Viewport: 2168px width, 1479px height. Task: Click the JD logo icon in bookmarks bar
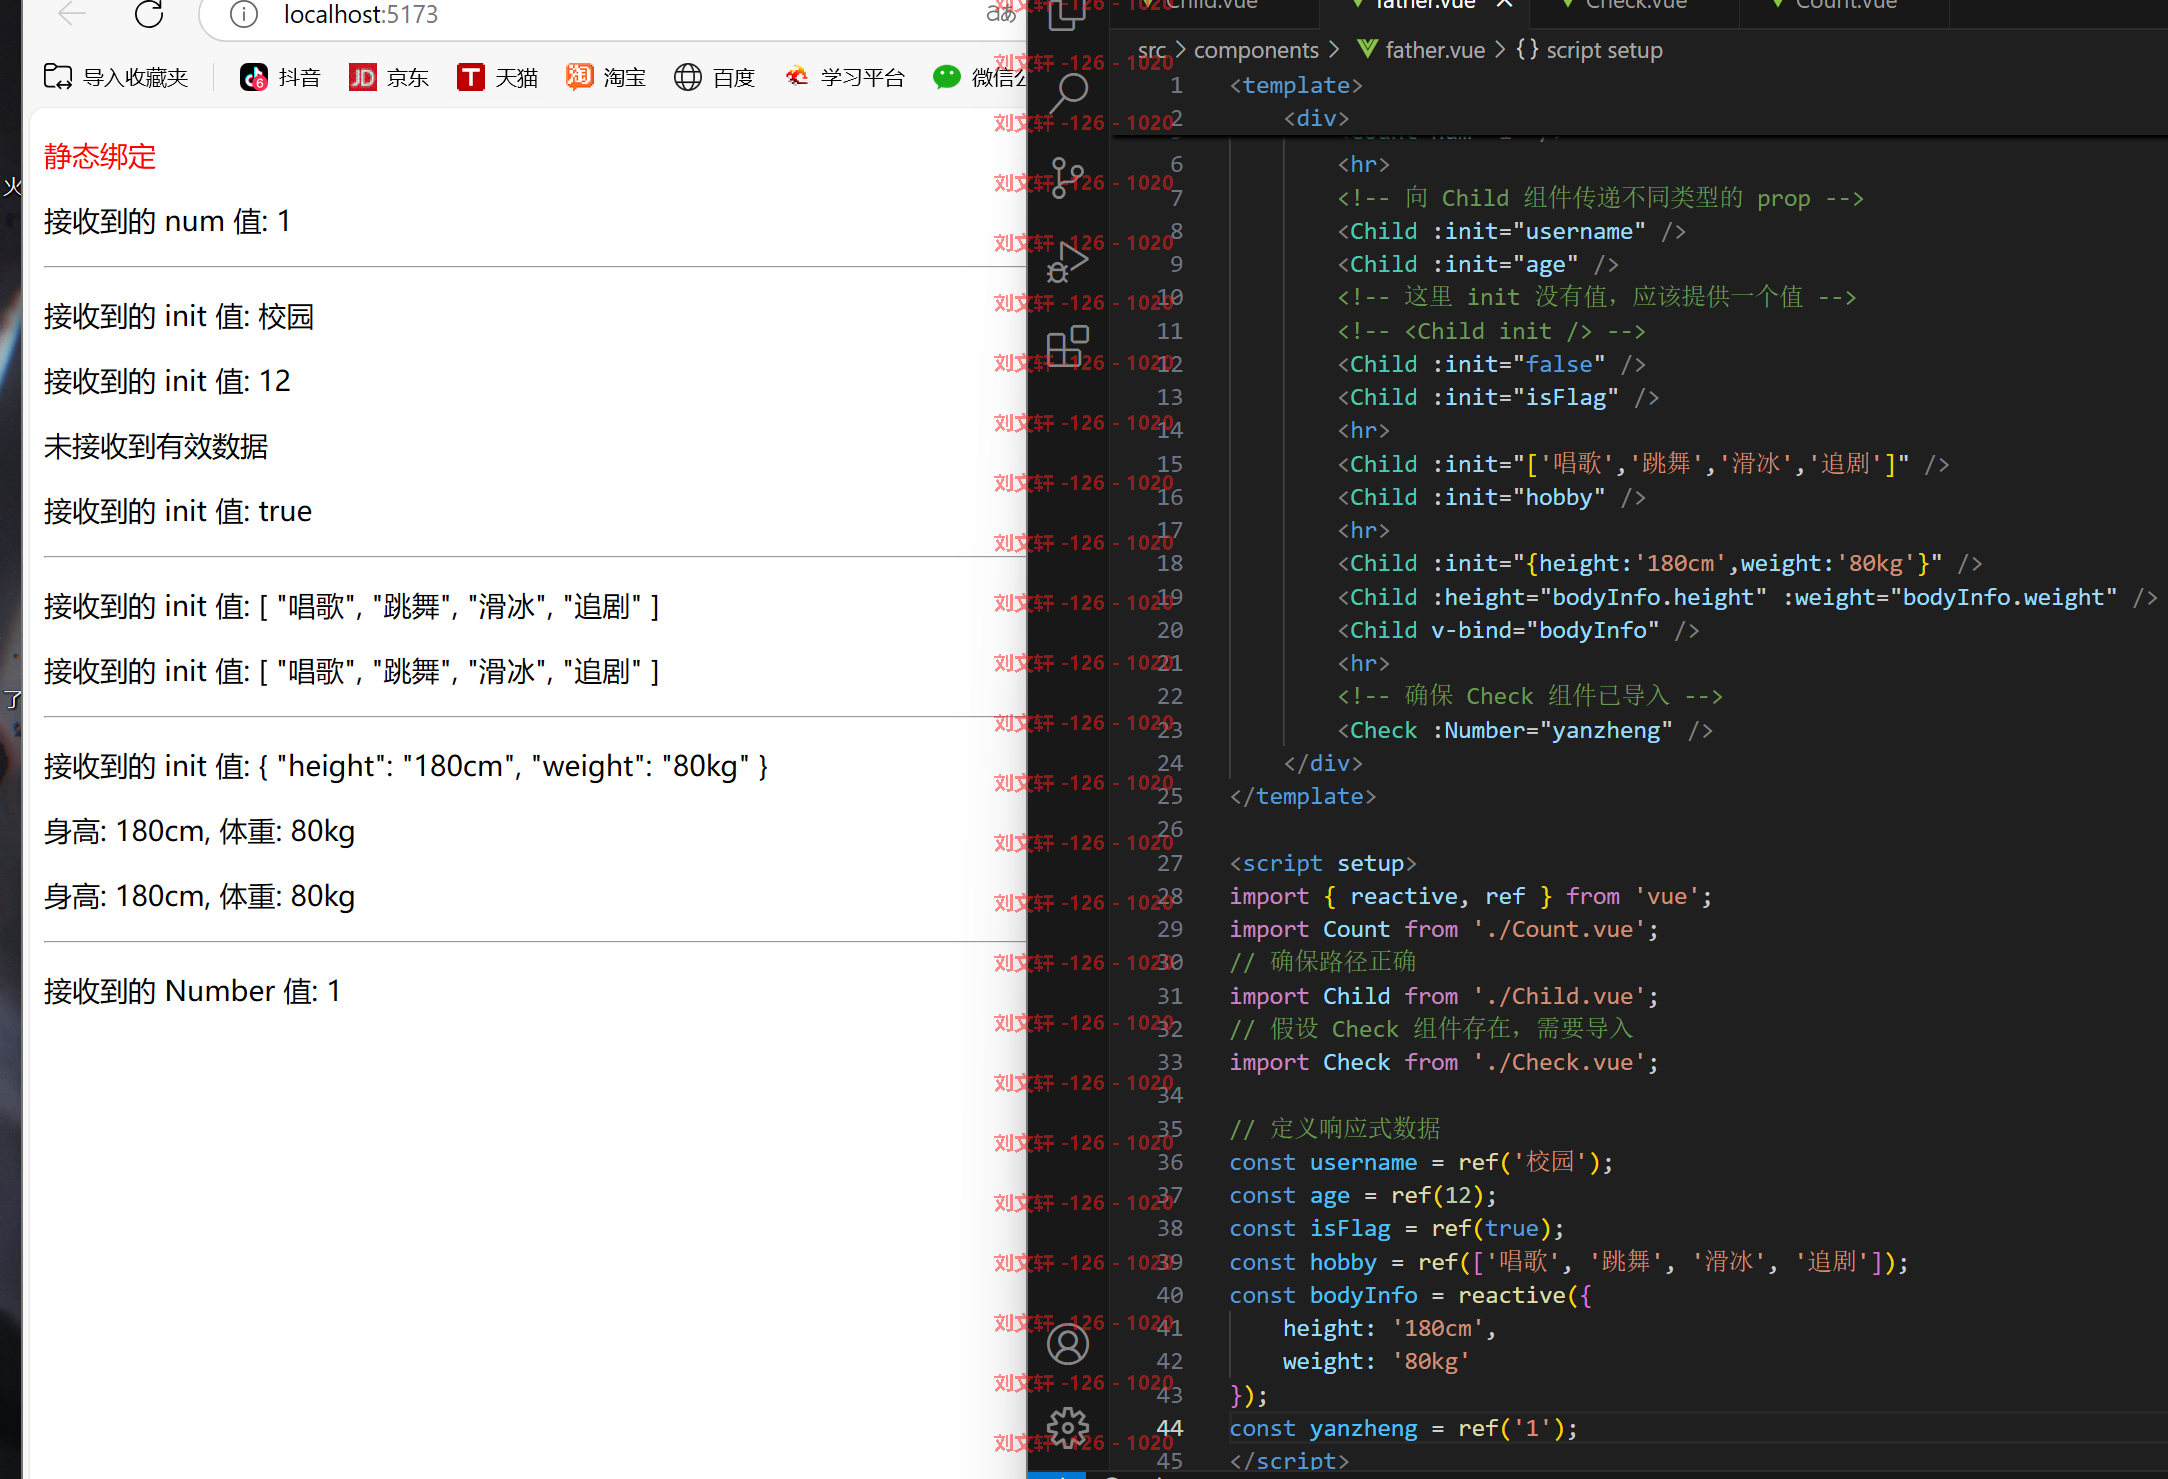coord(362,77)
